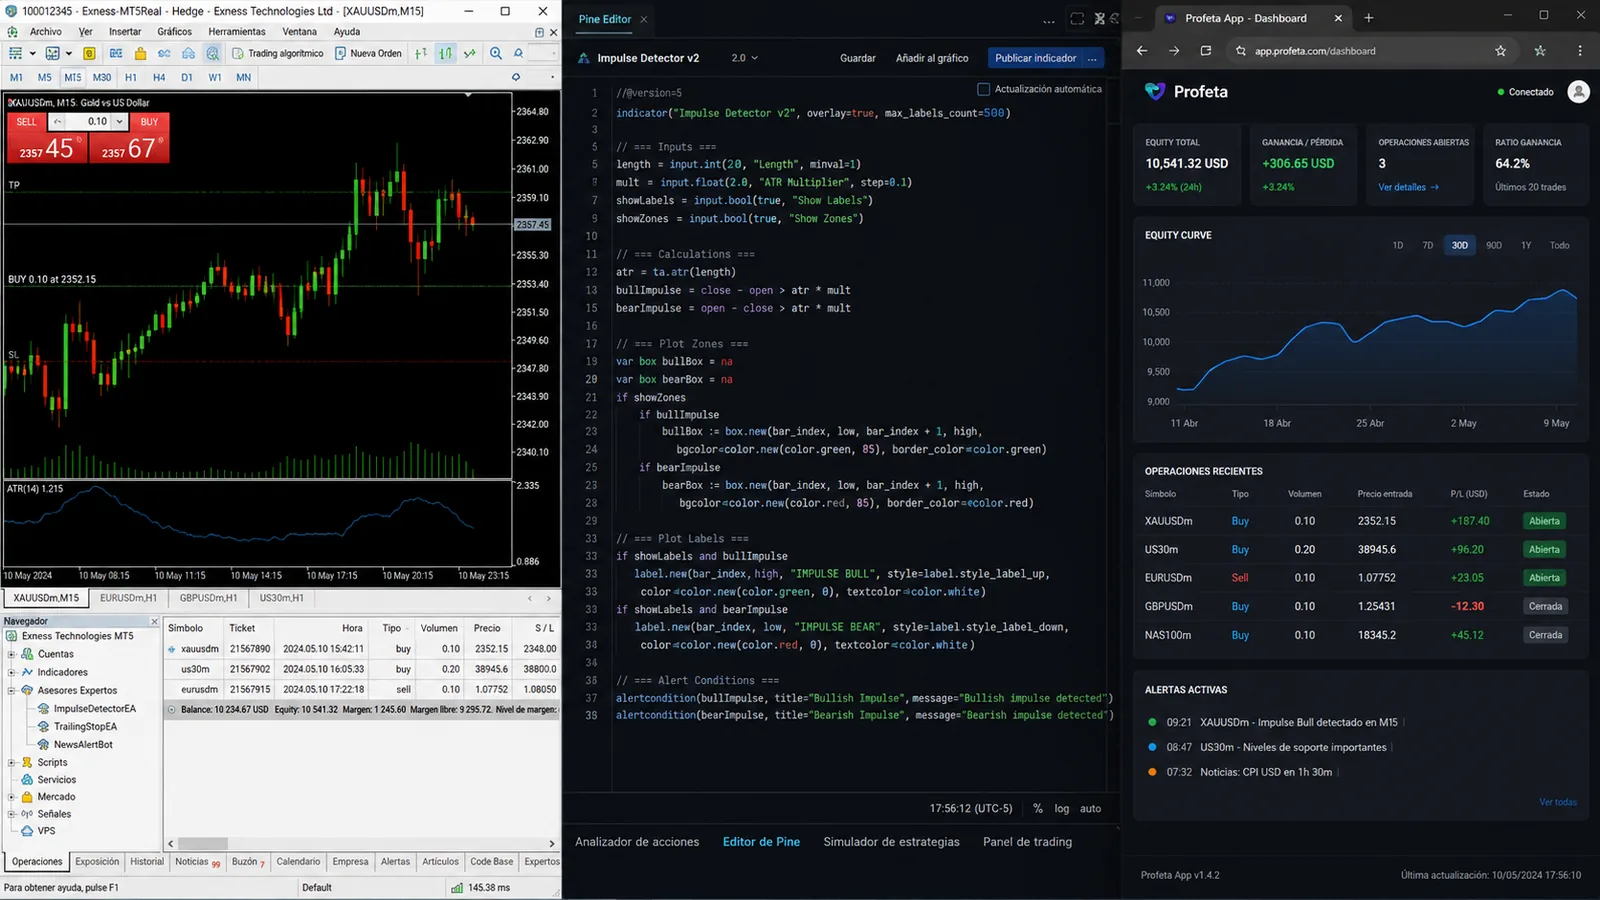
Task: Close the Pine Editor tab
Action: tap(644, 19)
